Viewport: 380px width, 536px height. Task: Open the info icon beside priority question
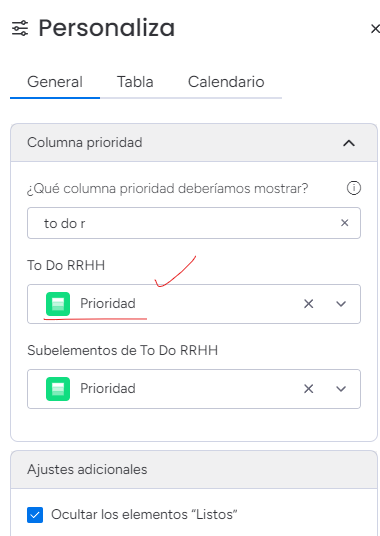point(354,188)
